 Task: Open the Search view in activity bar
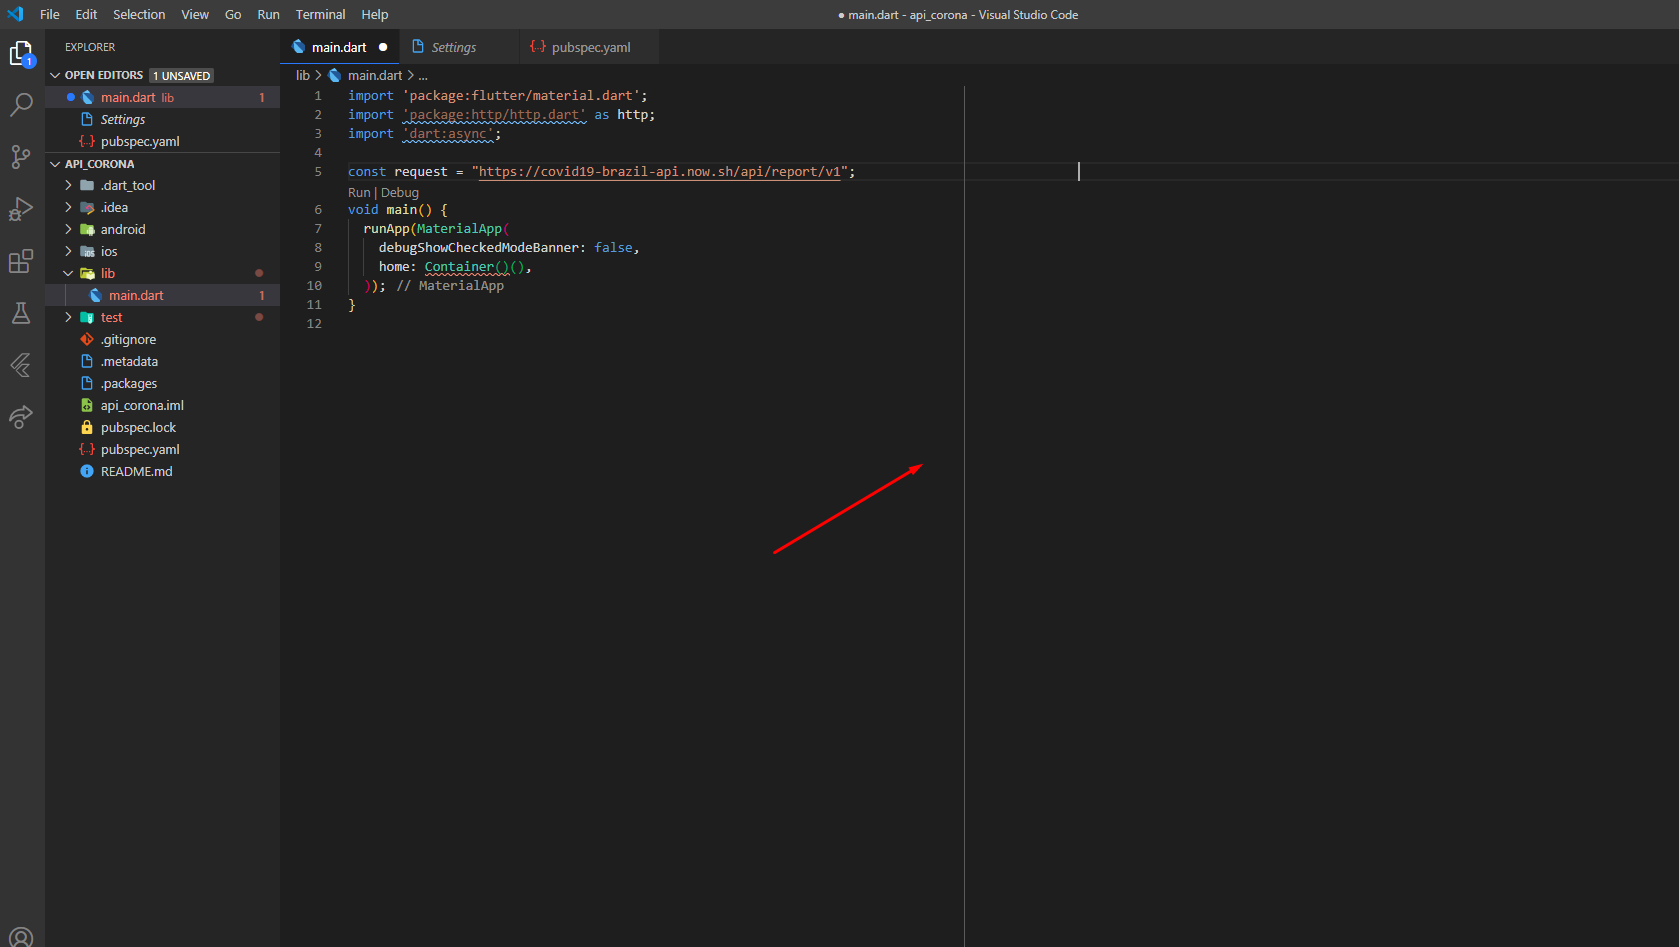[x=21, y=105]
